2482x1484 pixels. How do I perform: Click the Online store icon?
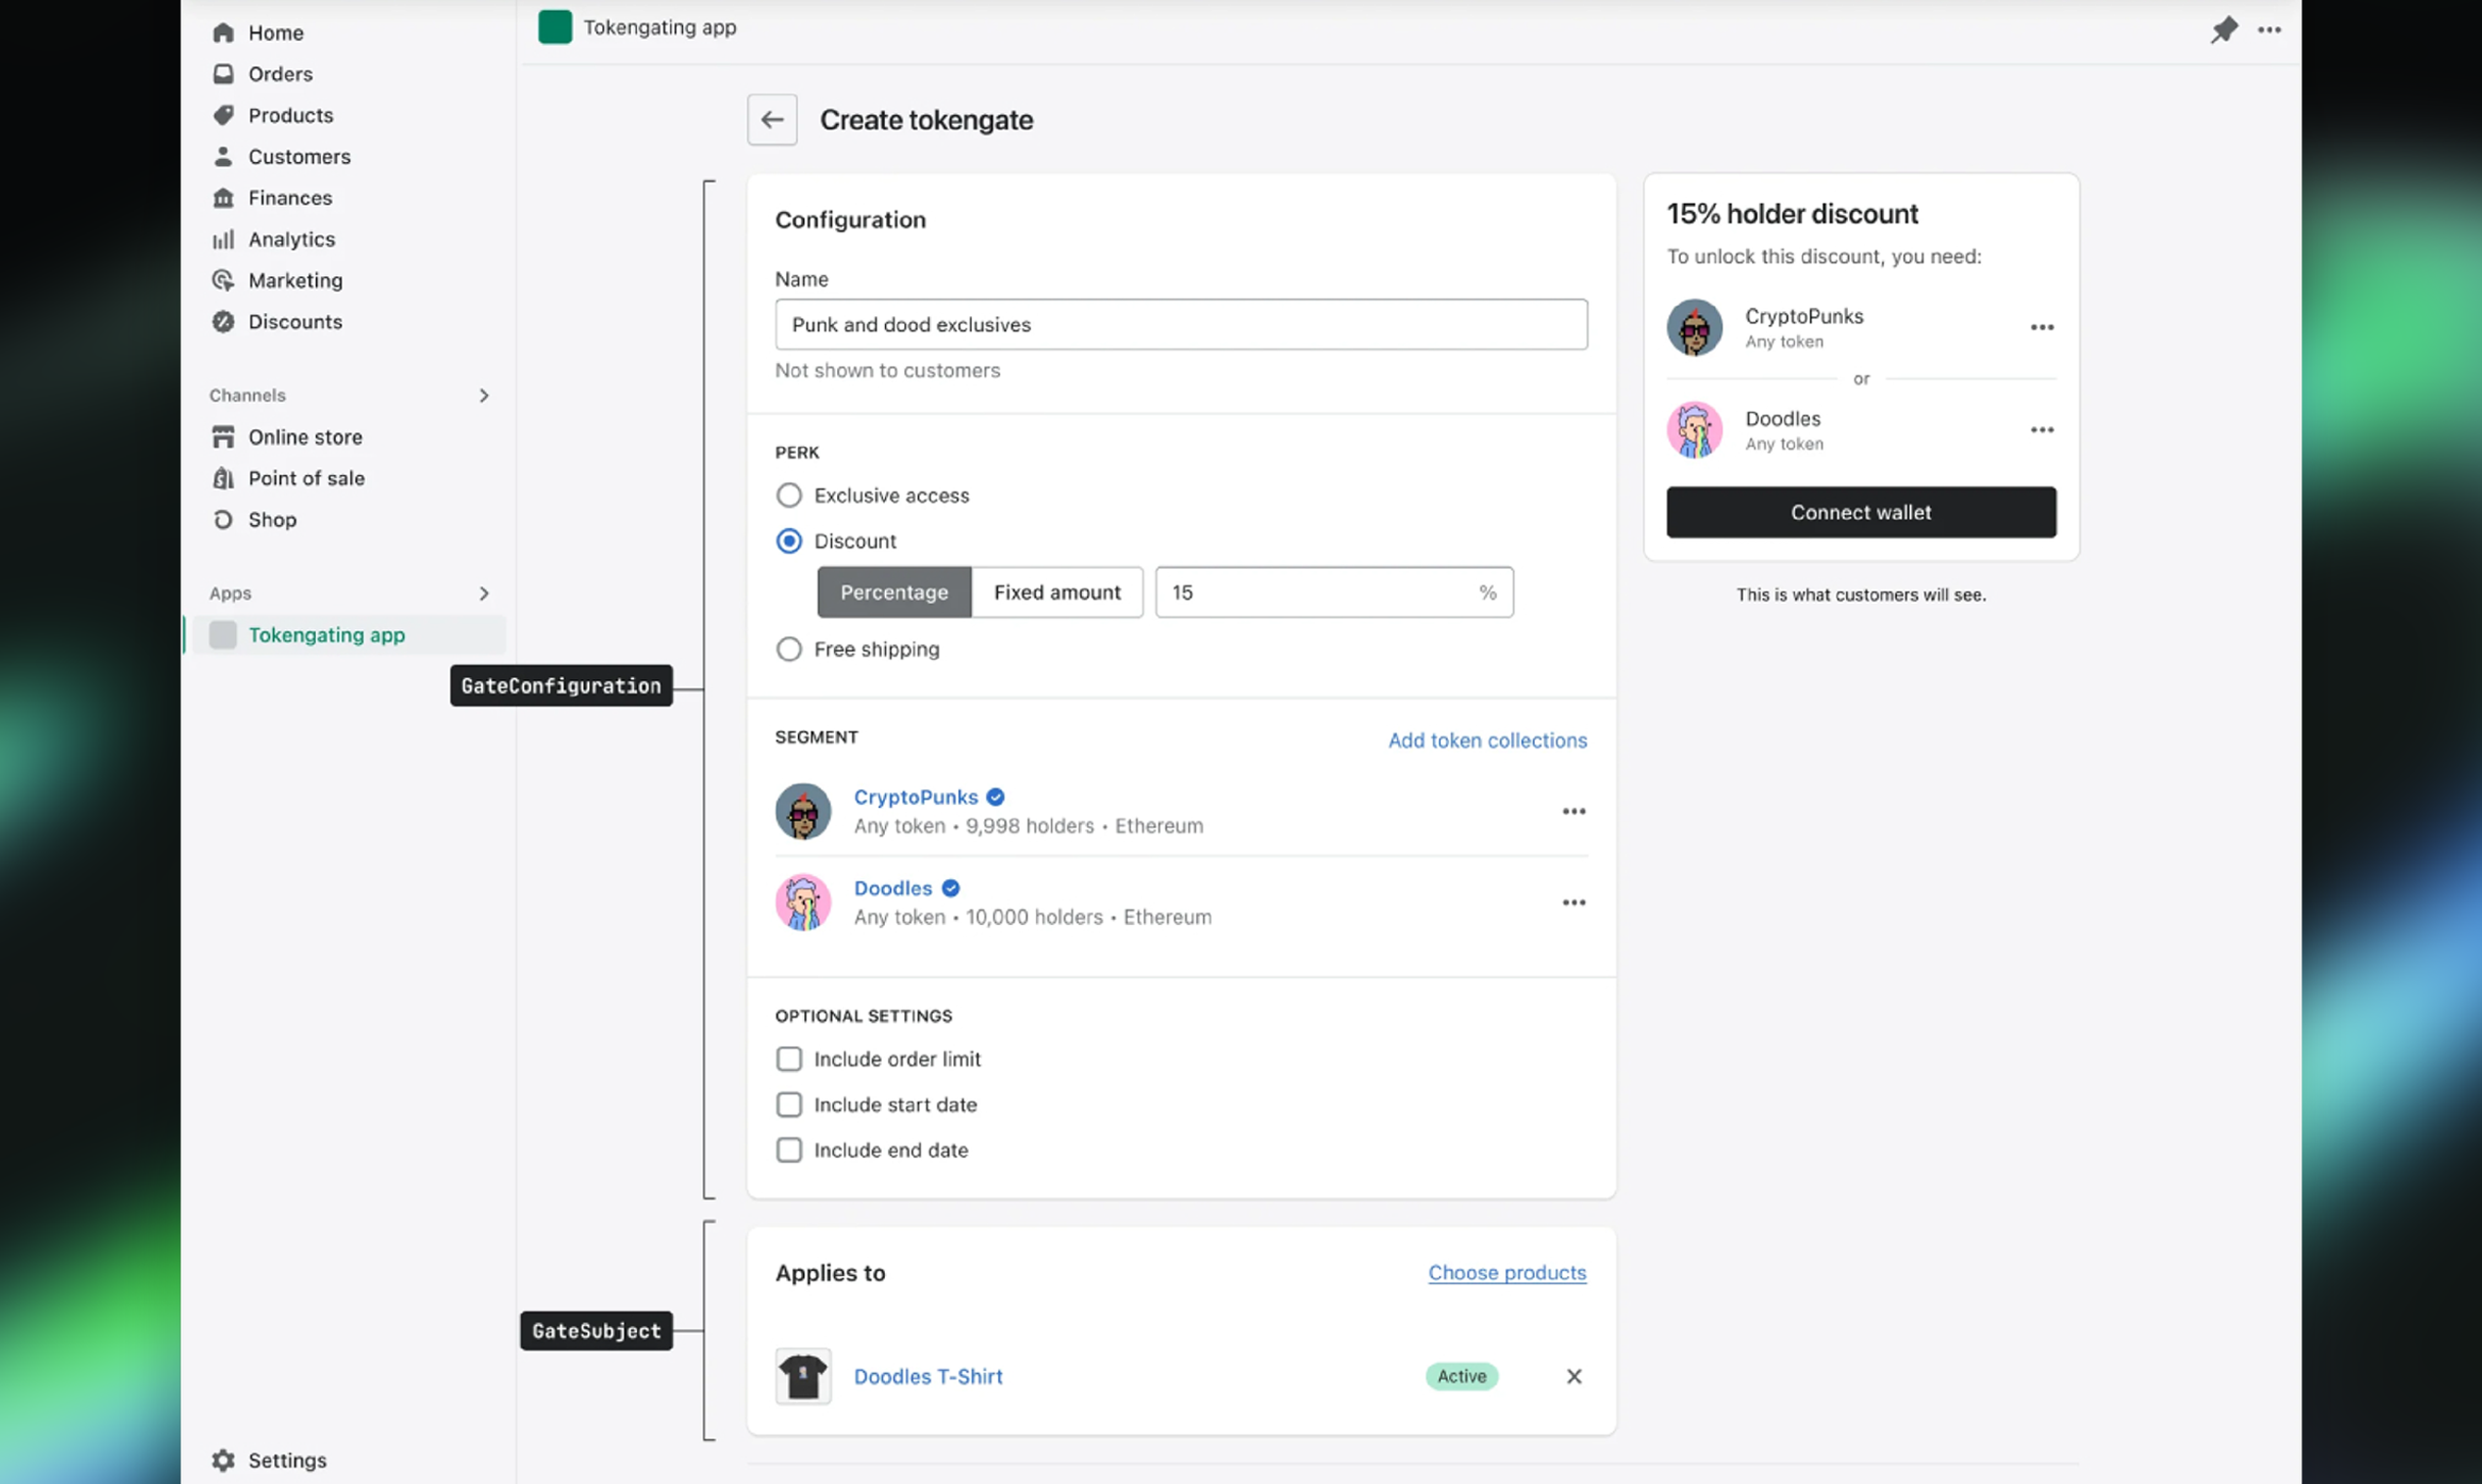pyautogui.click(x=223, y=437)
